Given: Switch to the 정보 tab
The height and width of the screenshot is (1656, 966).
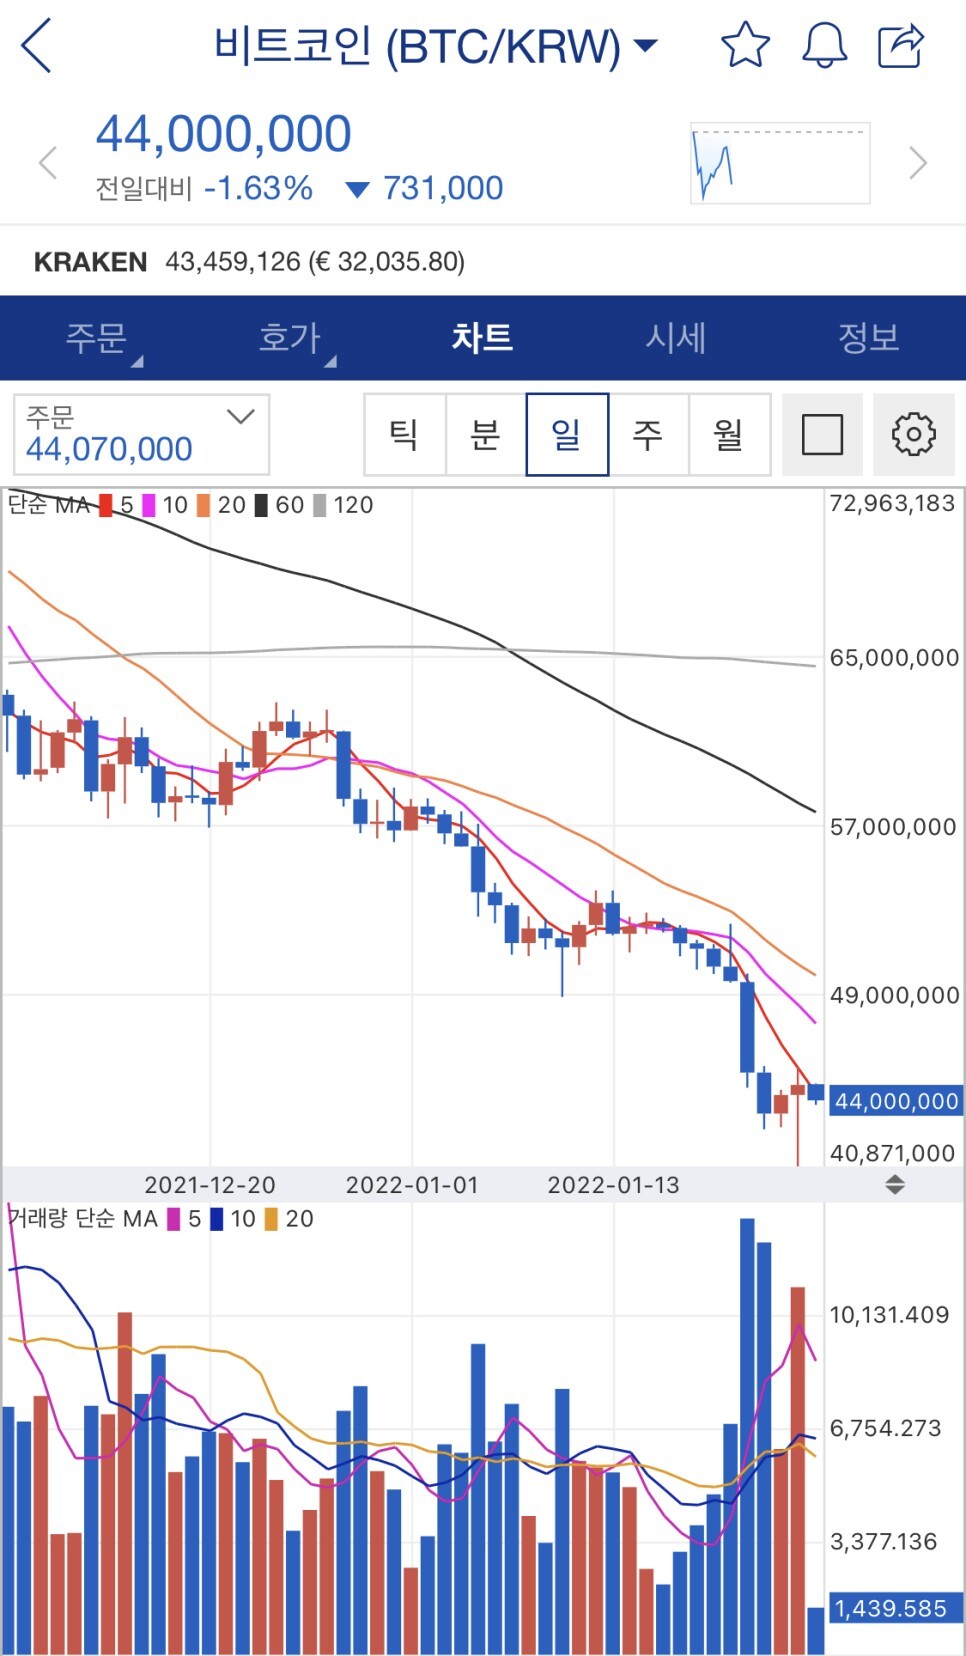Looking at the screenshot, I should (x=869, y=338).
